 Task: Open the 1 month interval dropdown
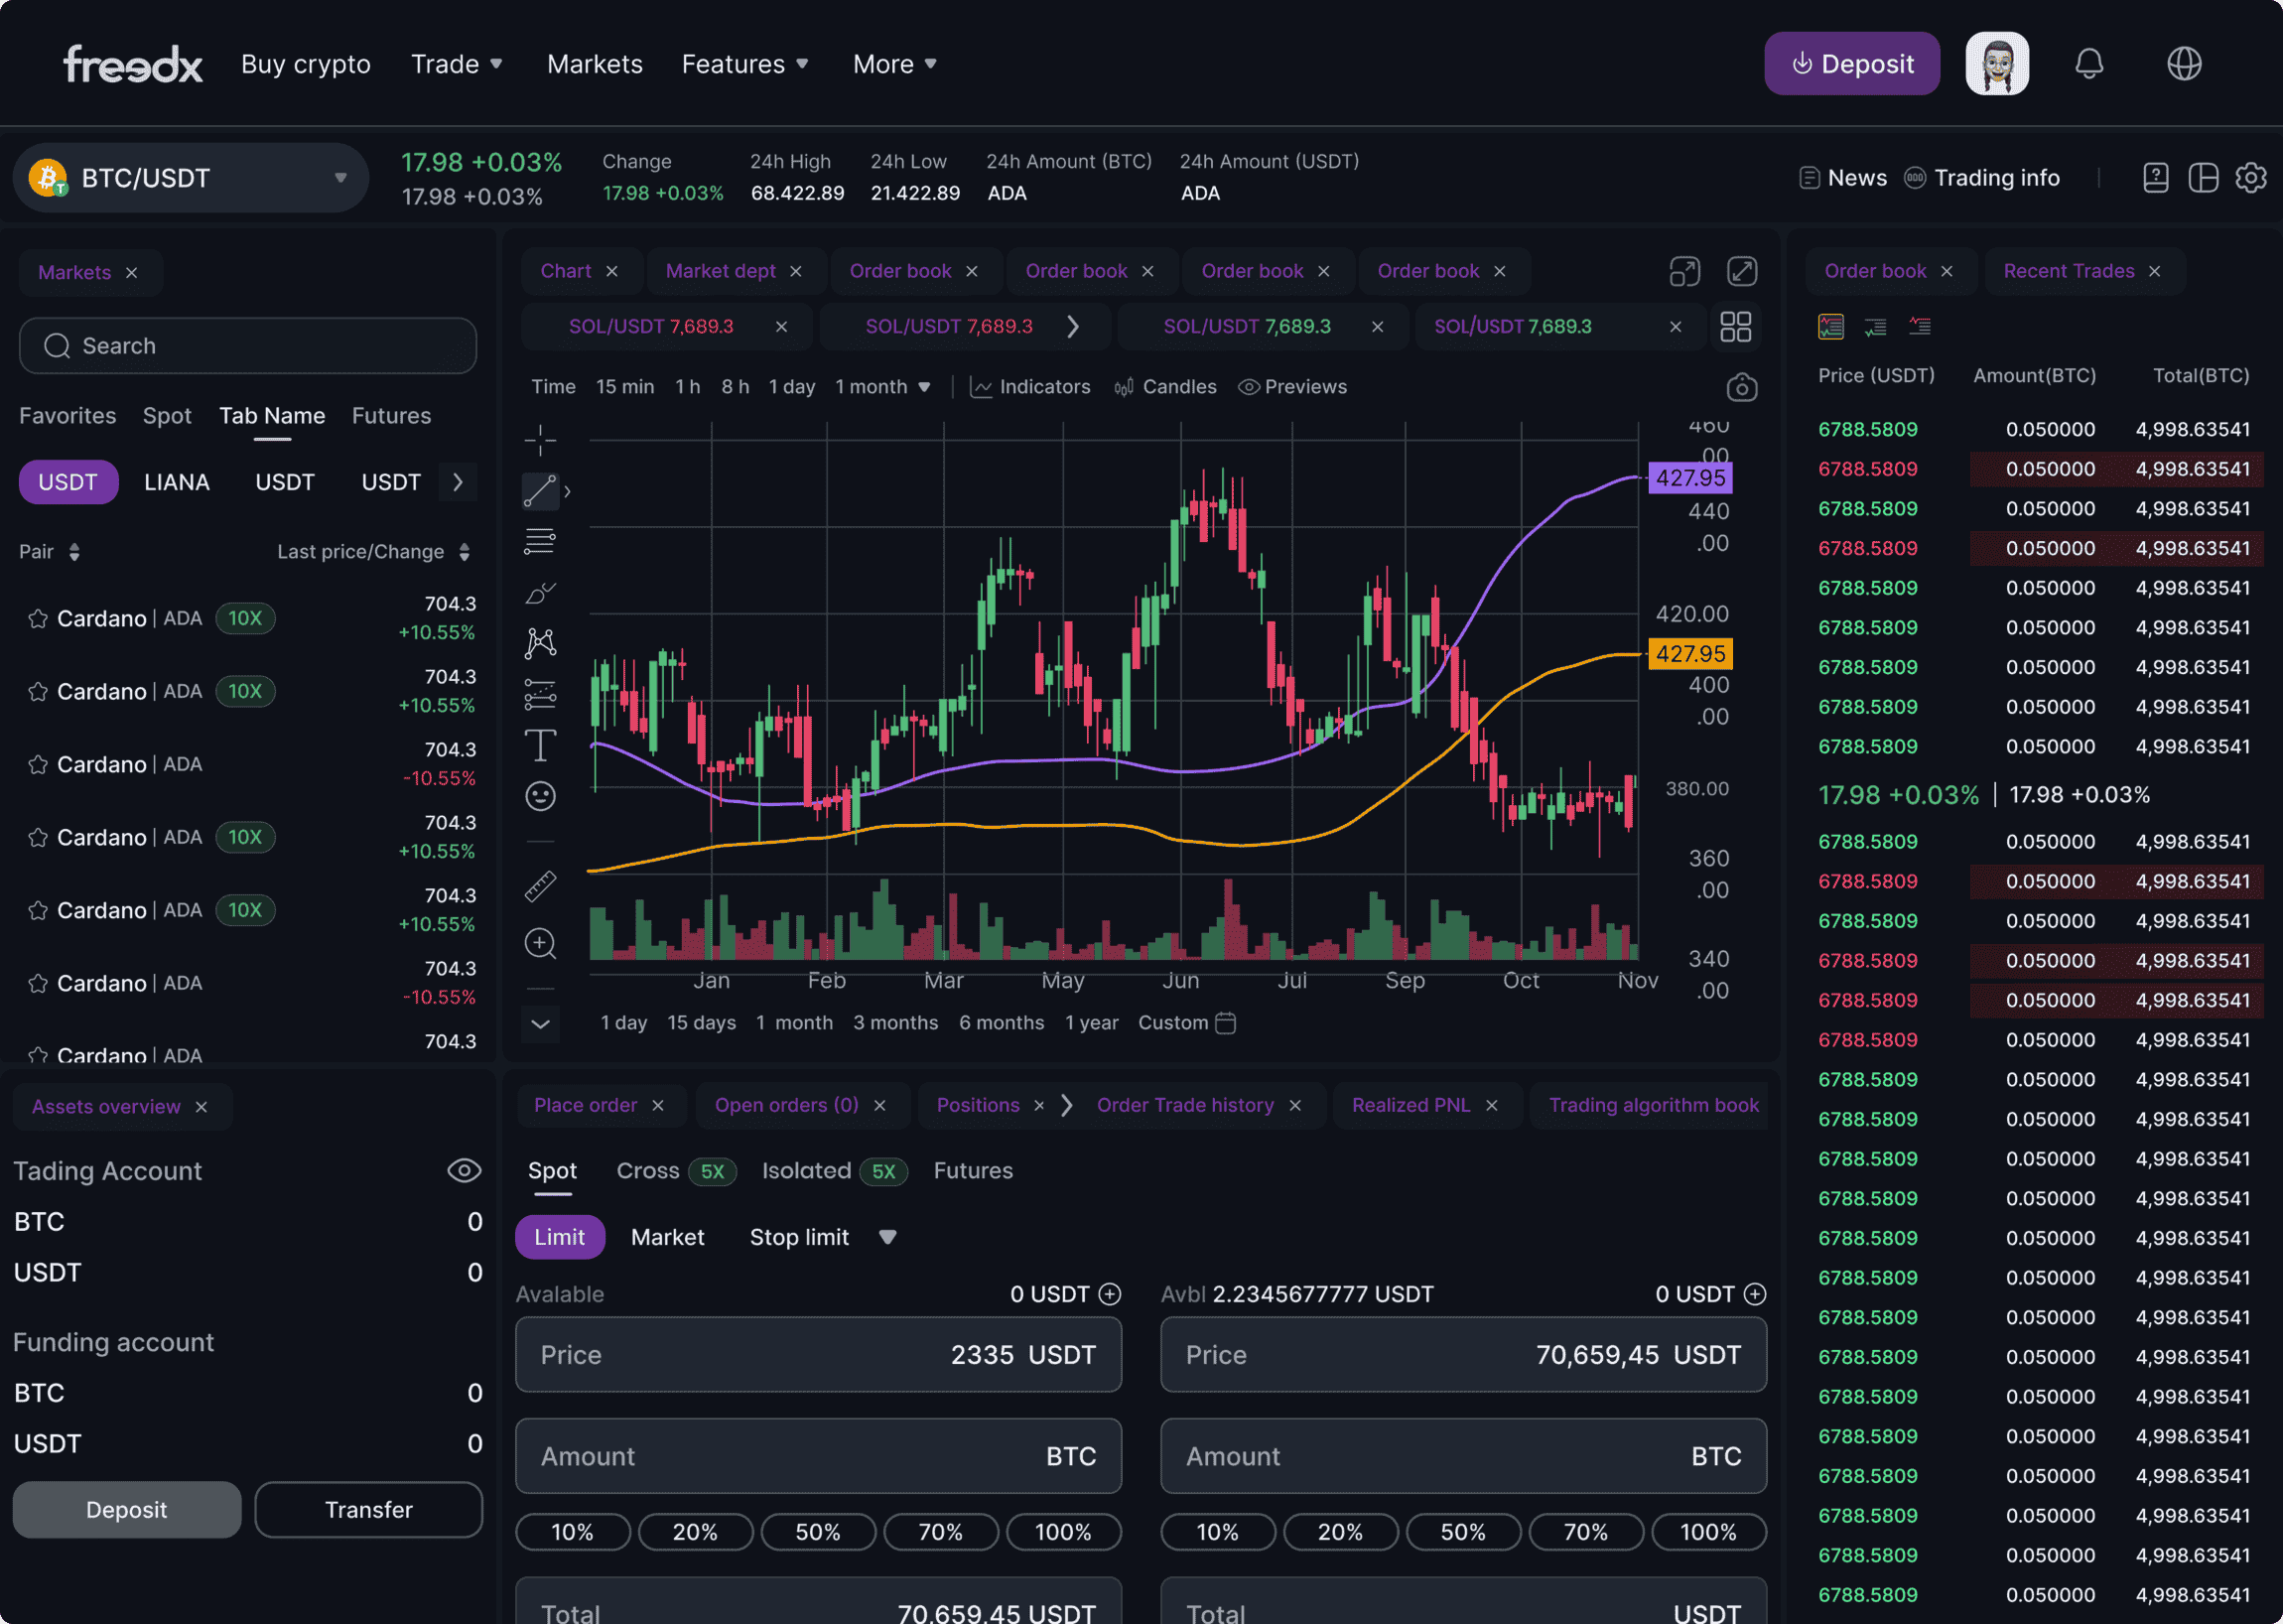click(x=883, y=387)
